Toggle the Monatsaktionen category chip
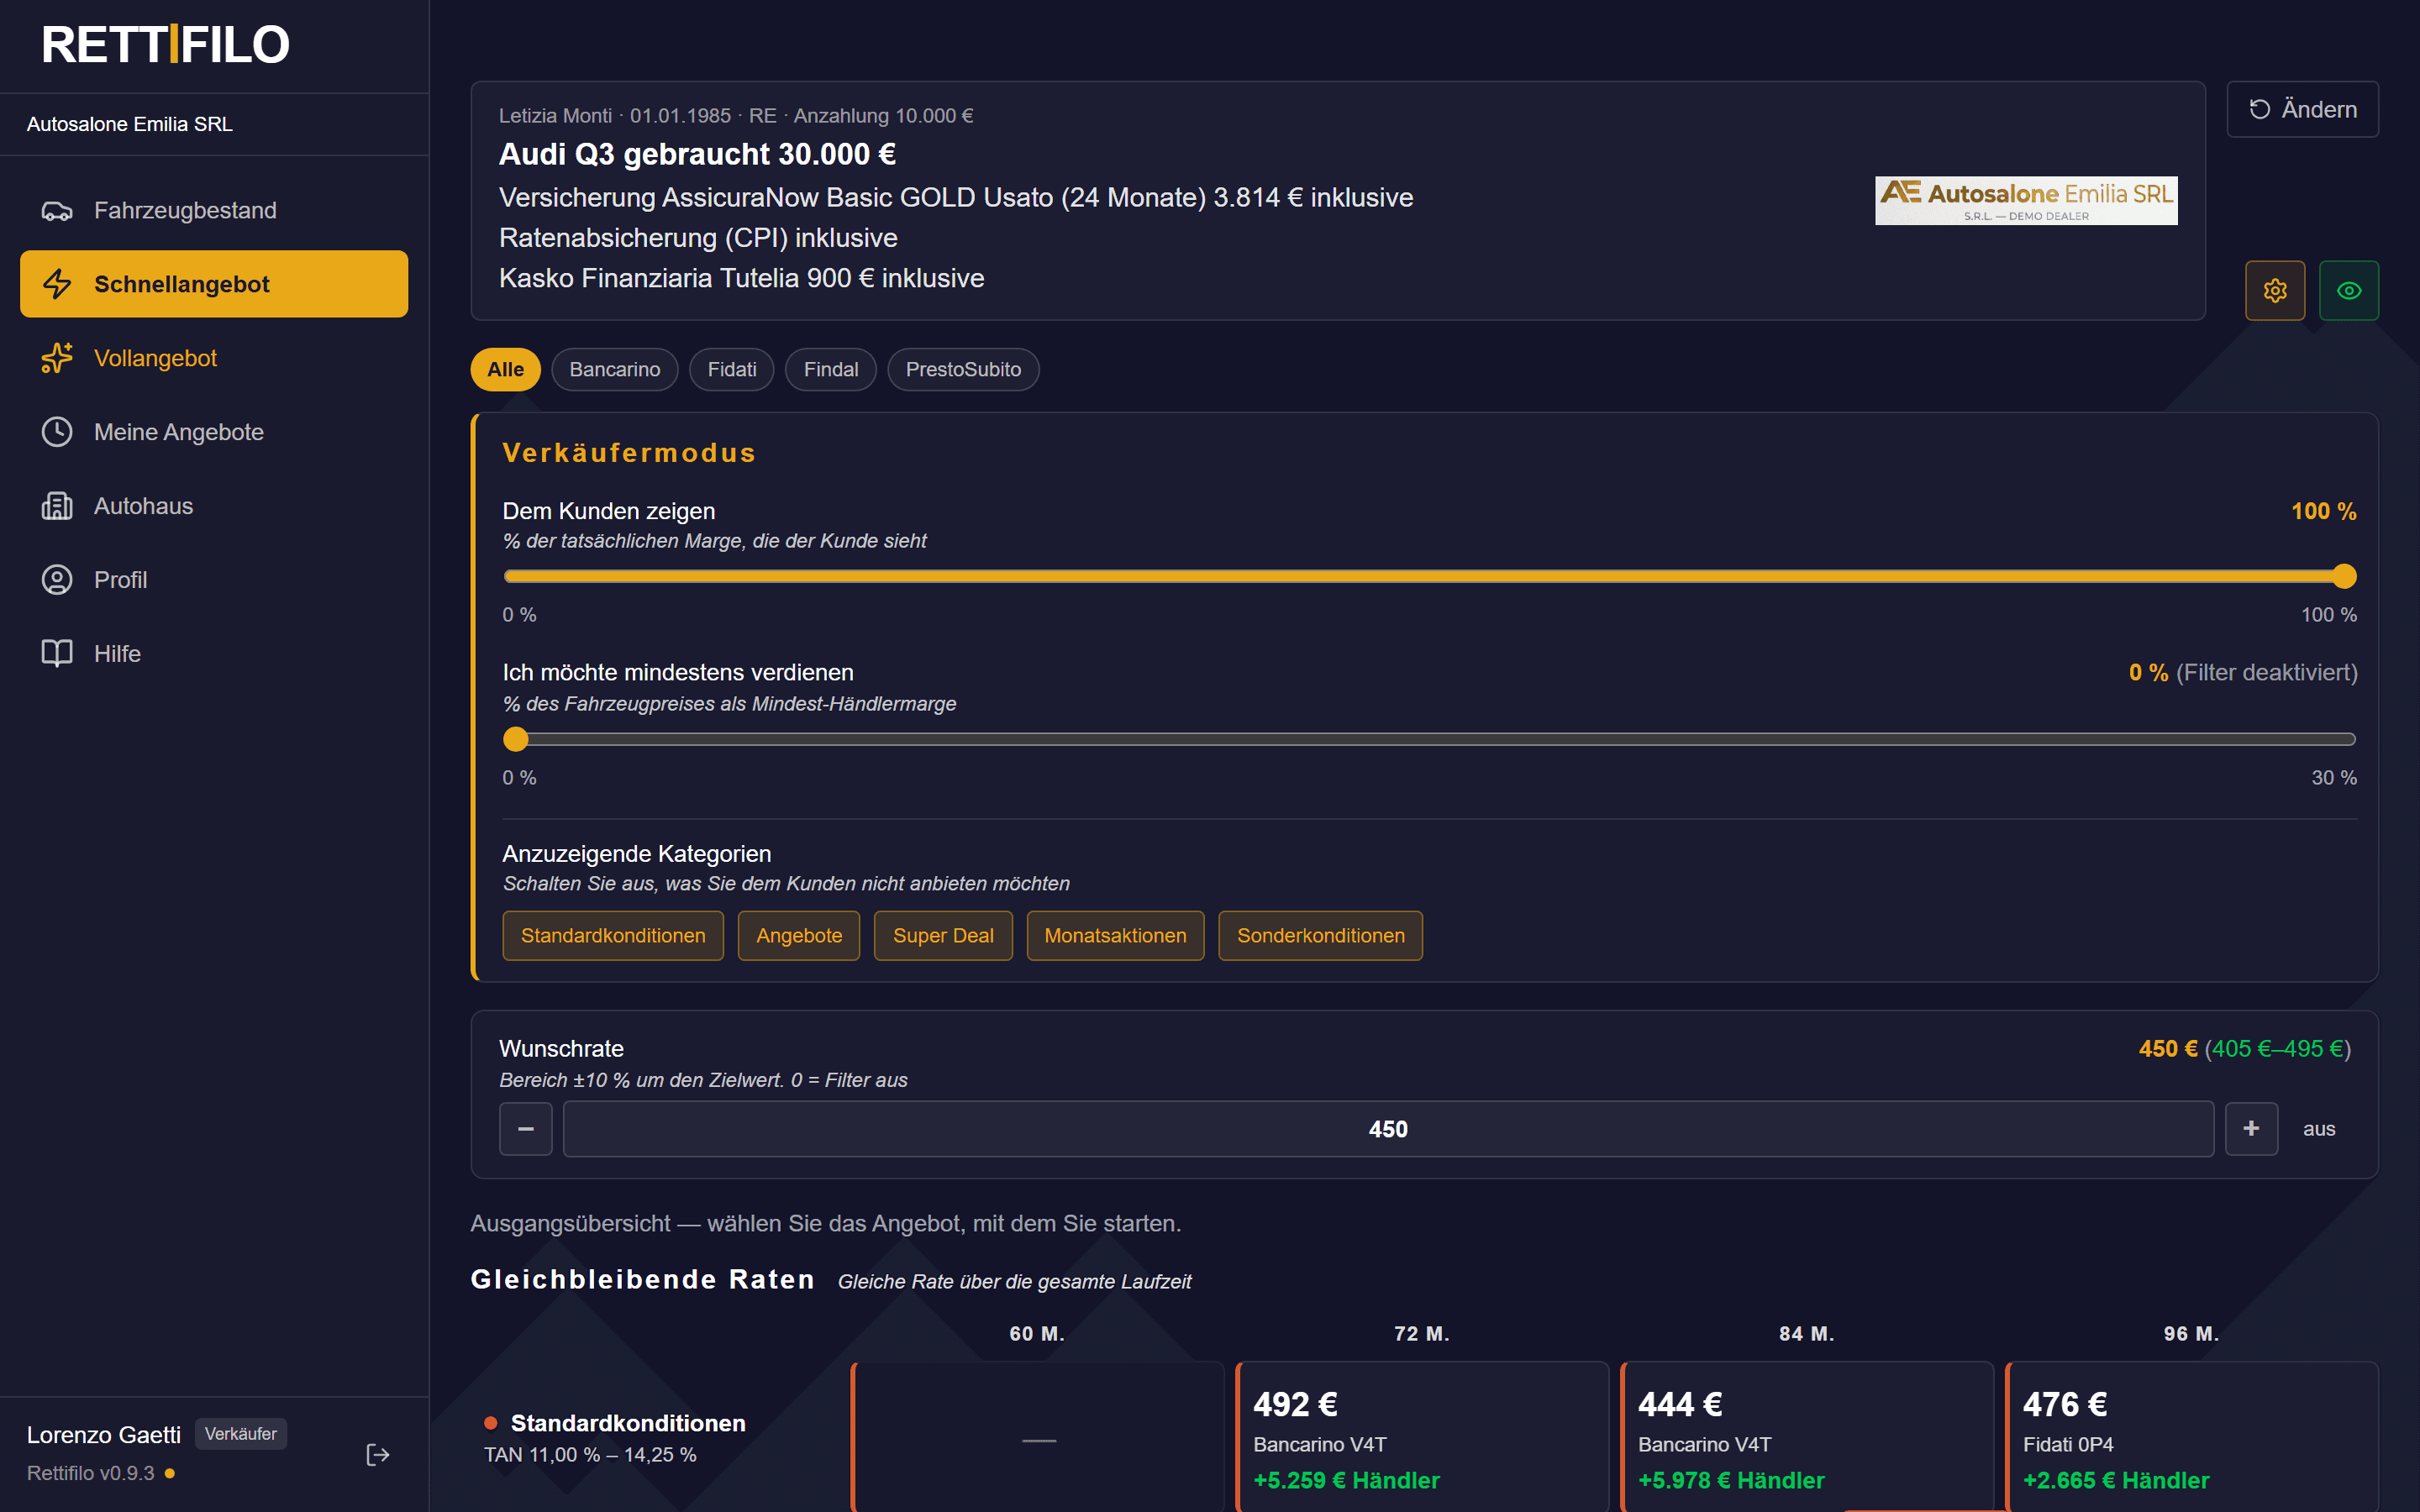 click(x=1115, y=936)
